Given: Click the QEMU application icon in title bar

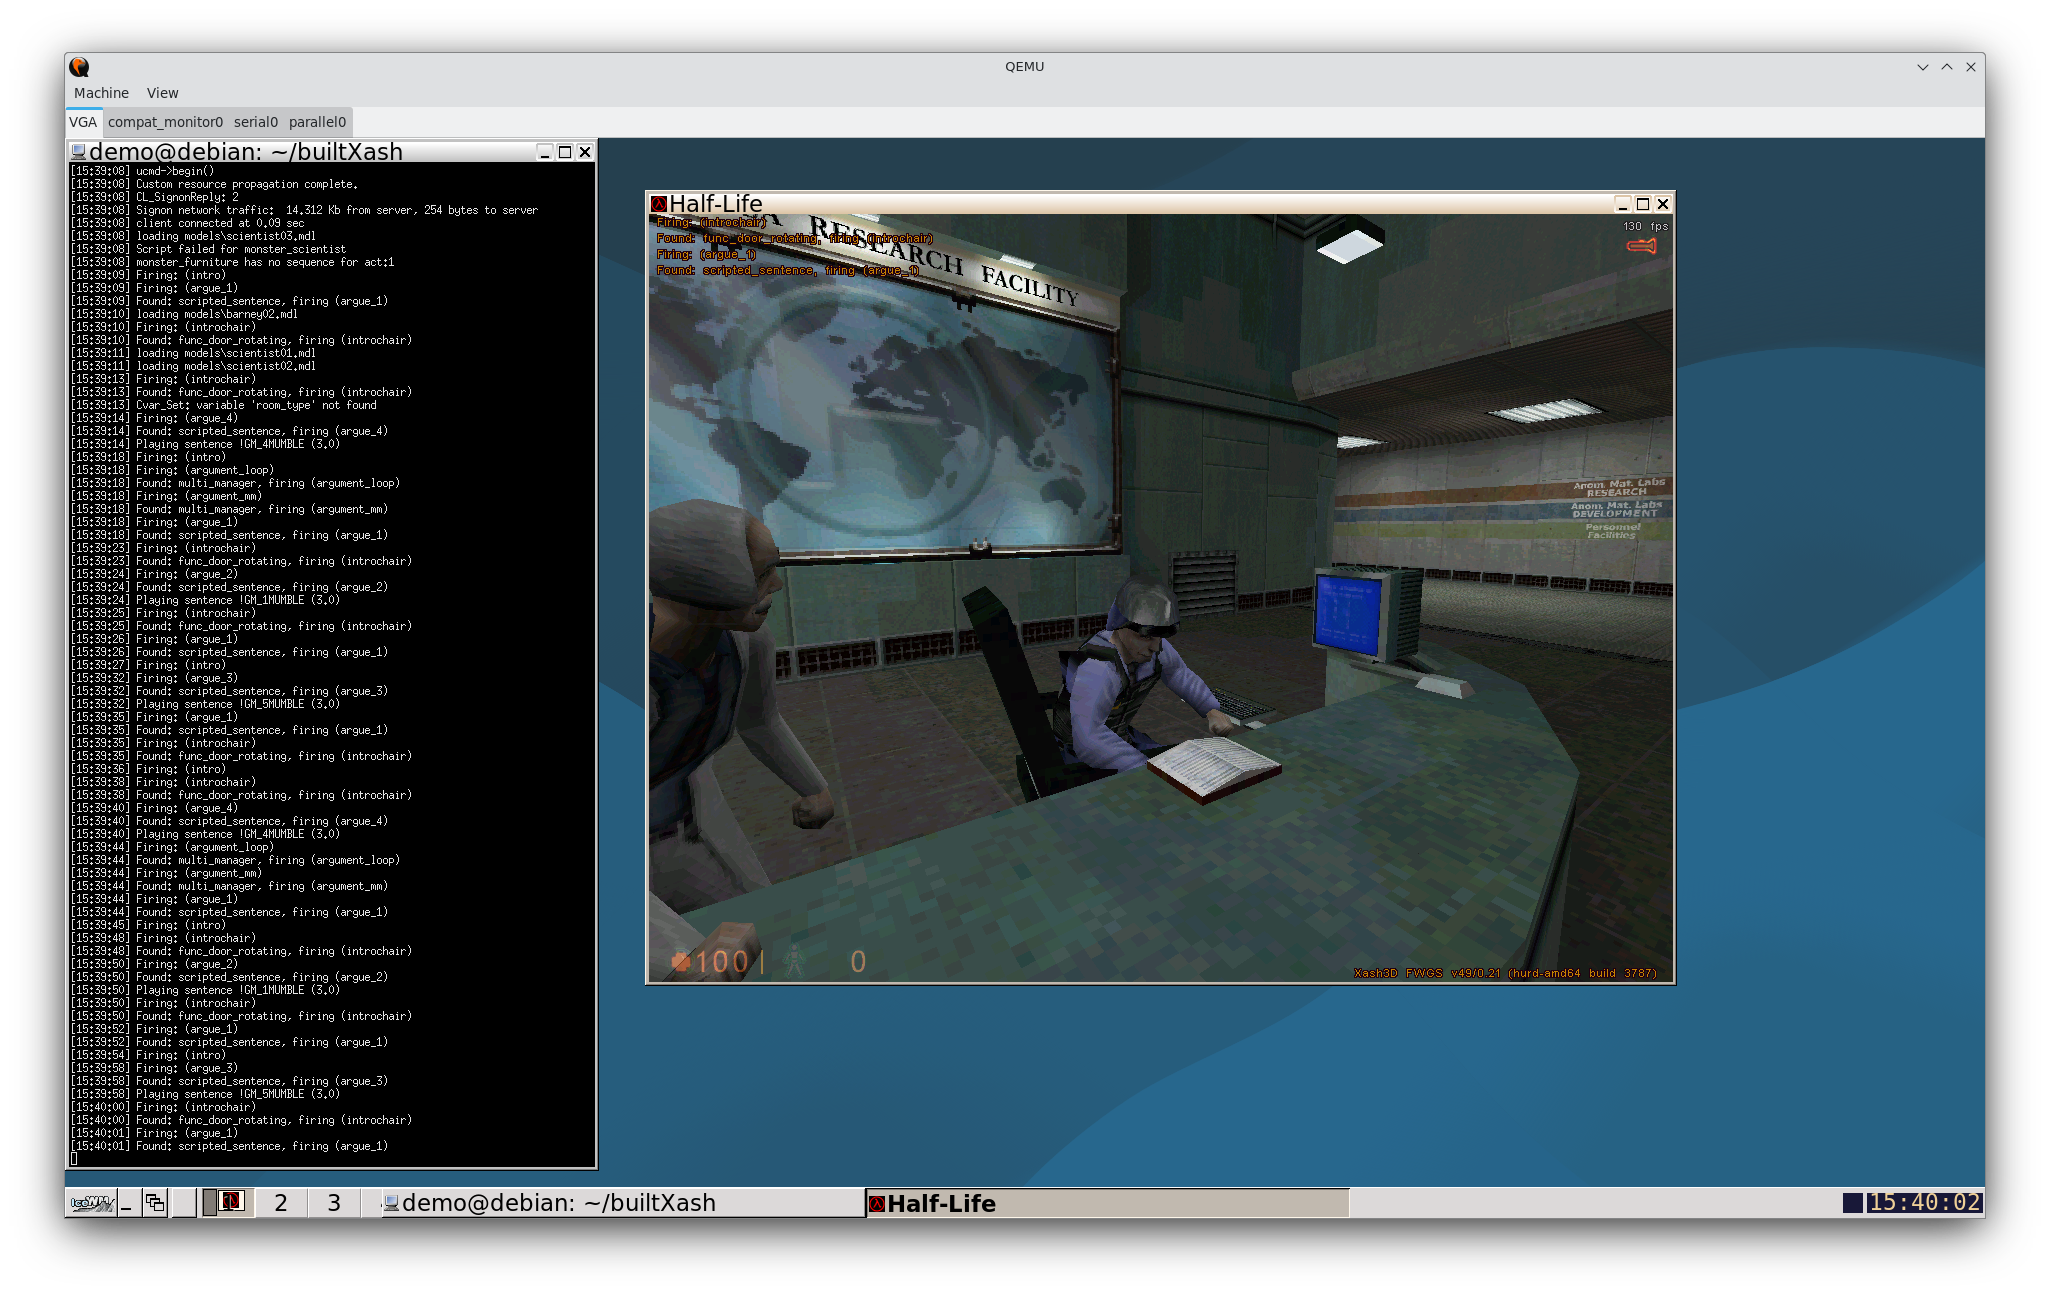Looking at the screenshot, I should (79, 67).
